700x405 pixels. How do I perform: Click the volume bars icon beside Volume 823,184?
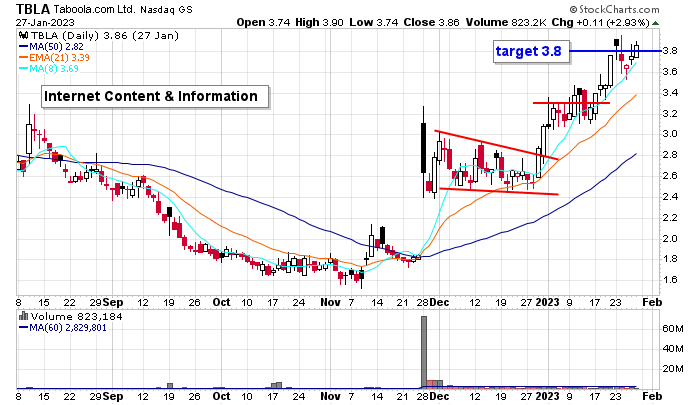tap(23, 316)
